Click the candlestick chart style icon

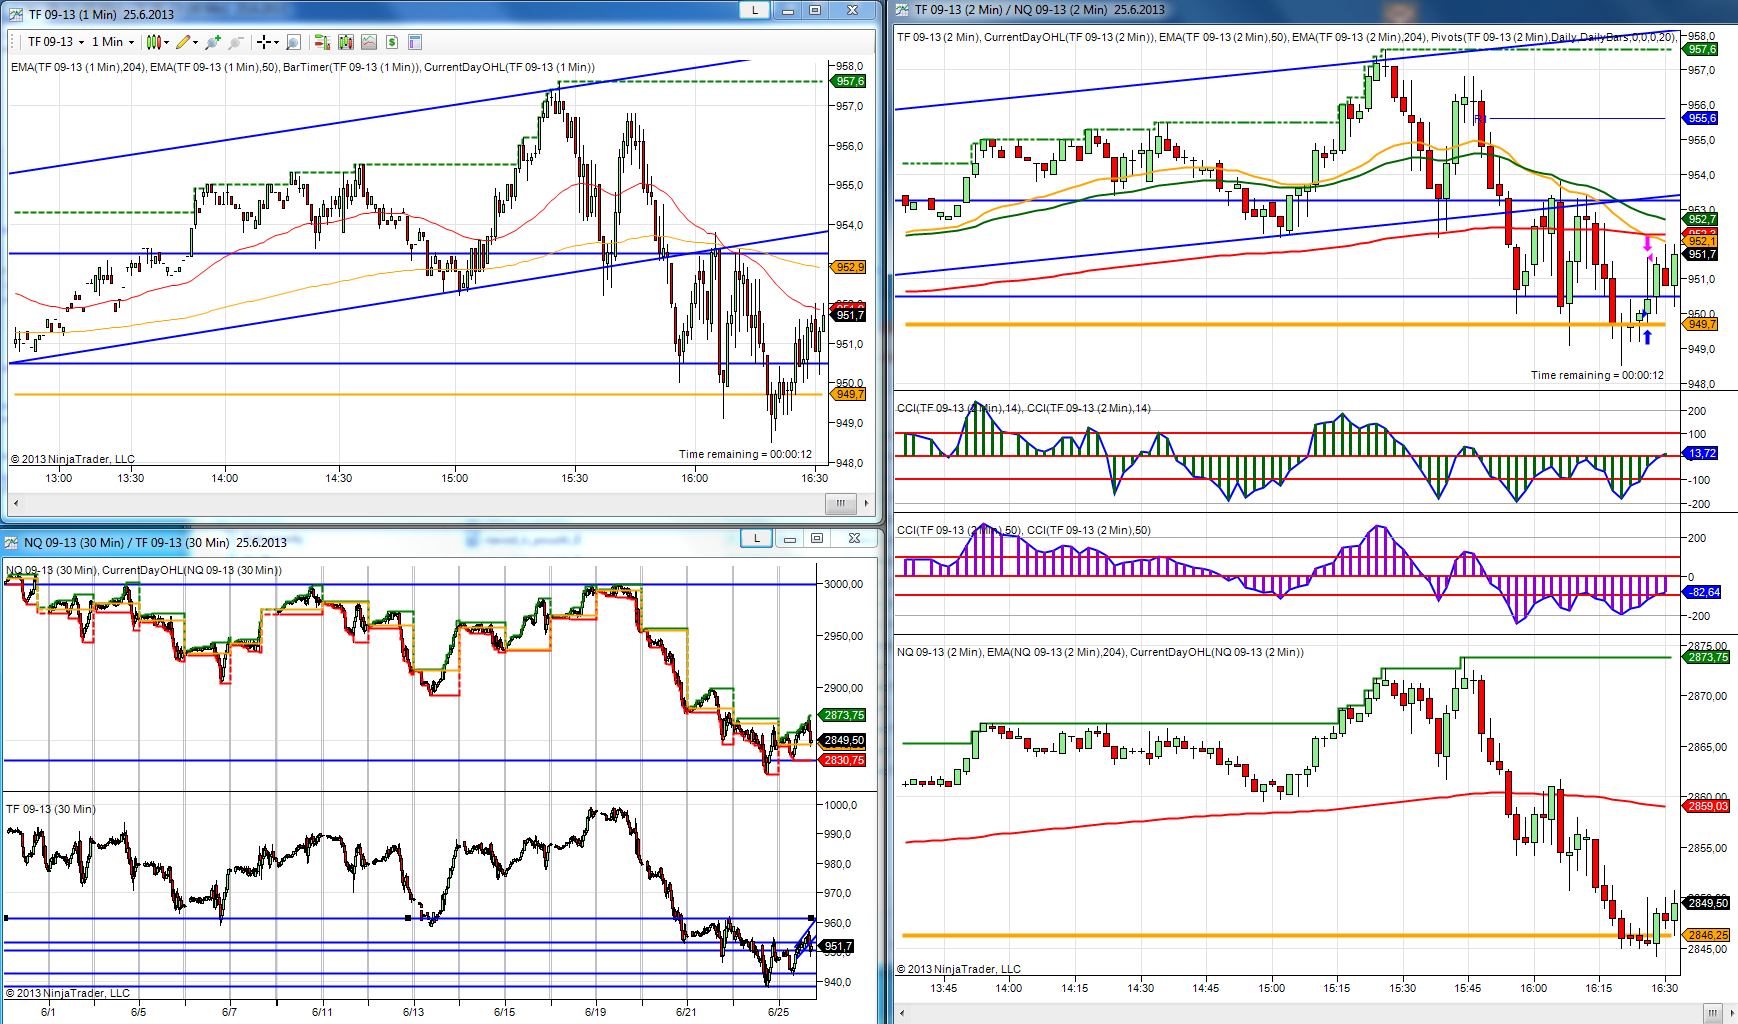153,42
